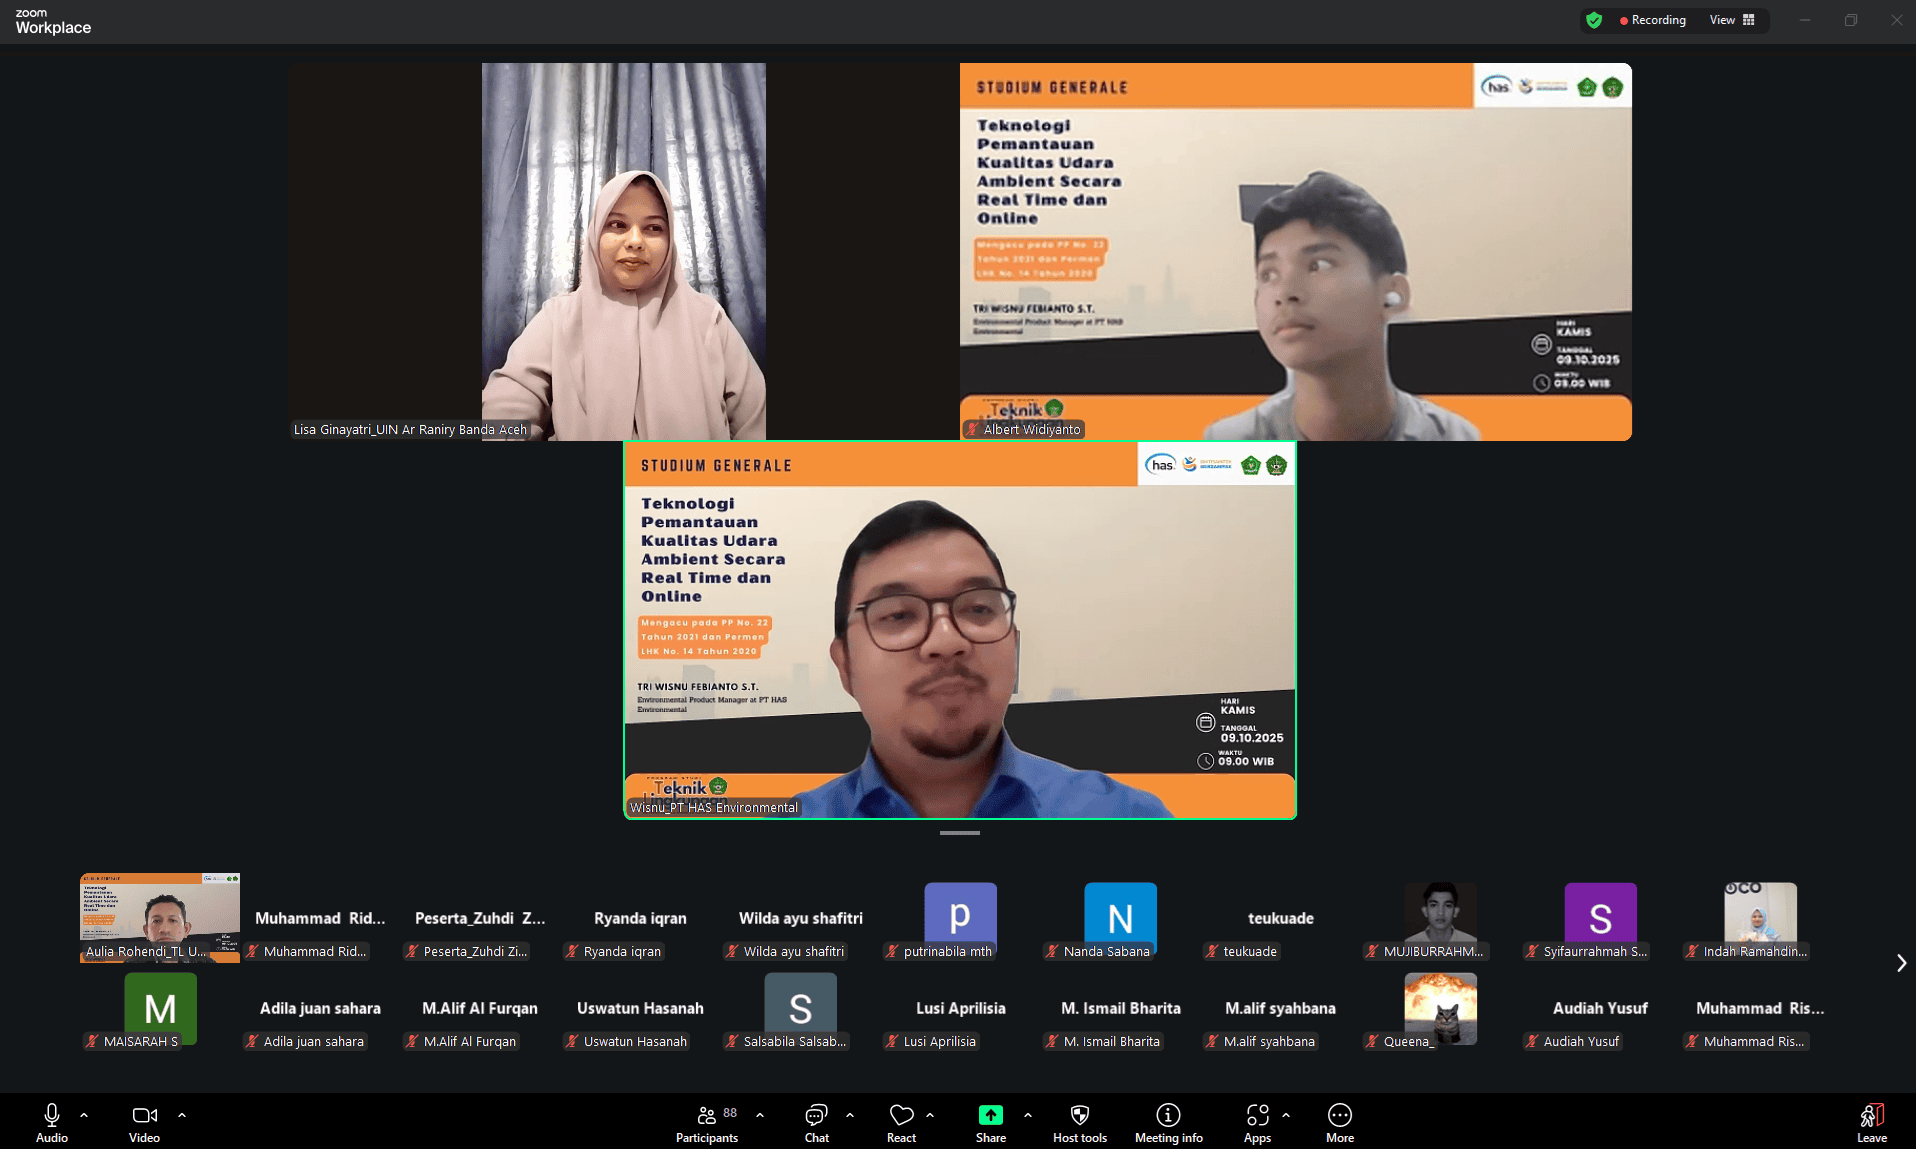Toggle the microphone Audio button
This screenshot has height=1149, width=1916.
click(52, 1122)
